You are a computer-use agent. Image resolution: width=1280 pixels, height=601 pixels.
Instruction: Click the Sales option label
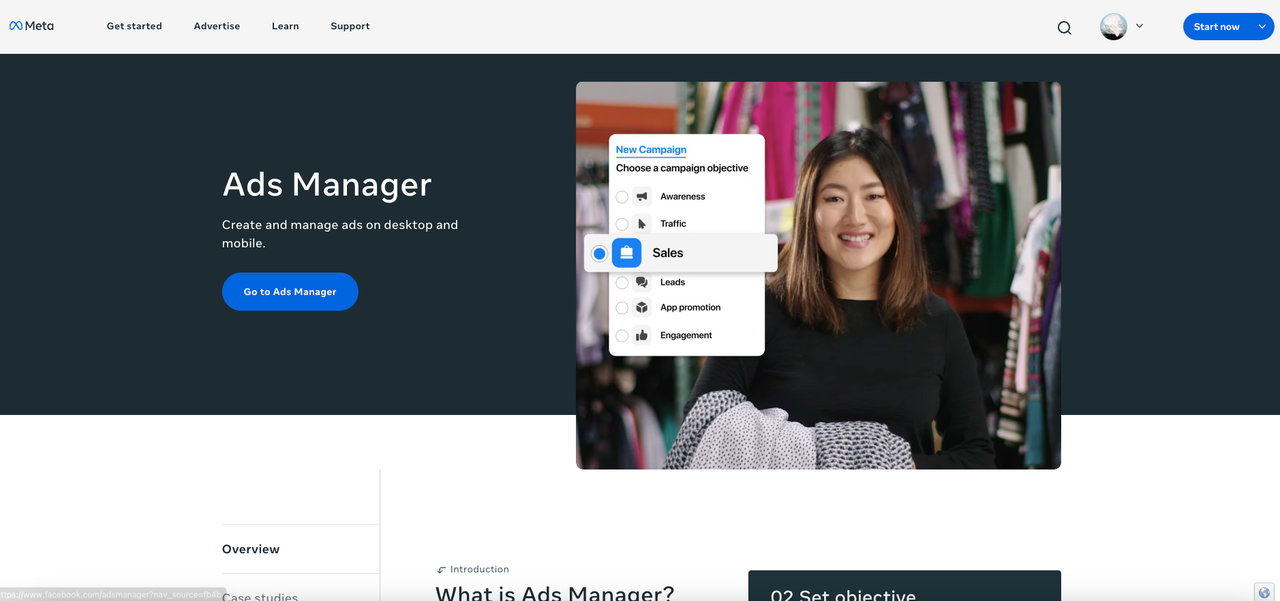[x=668, y=253]
